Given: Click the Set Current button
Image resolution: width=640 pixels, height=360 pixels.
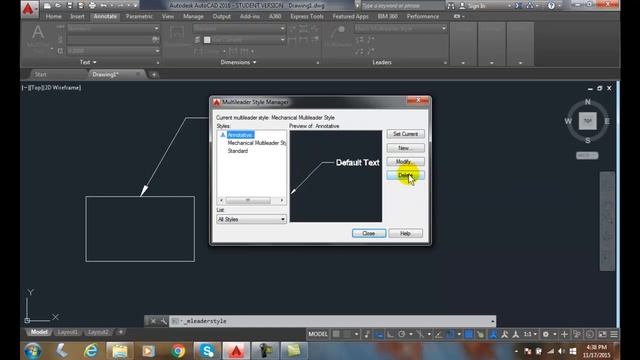Looking at the screenshot, I should click(x=405, y=134).
